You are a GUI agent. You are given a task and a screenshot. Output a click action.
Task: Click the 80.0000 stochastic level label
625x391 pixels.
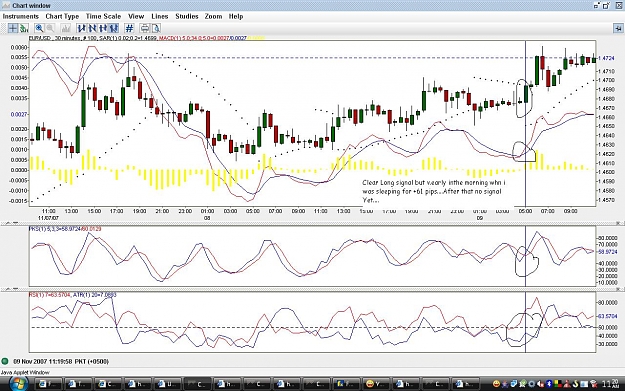click(607, 238)
